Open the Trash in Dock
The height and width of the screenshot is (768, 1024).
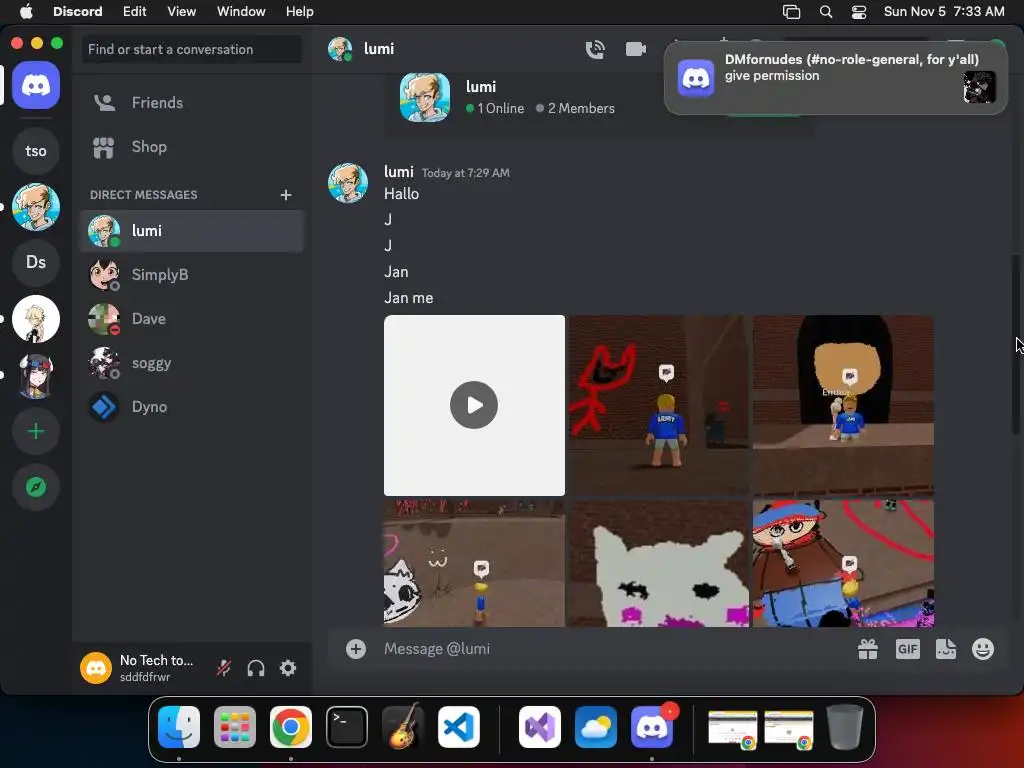pos(845,727)
